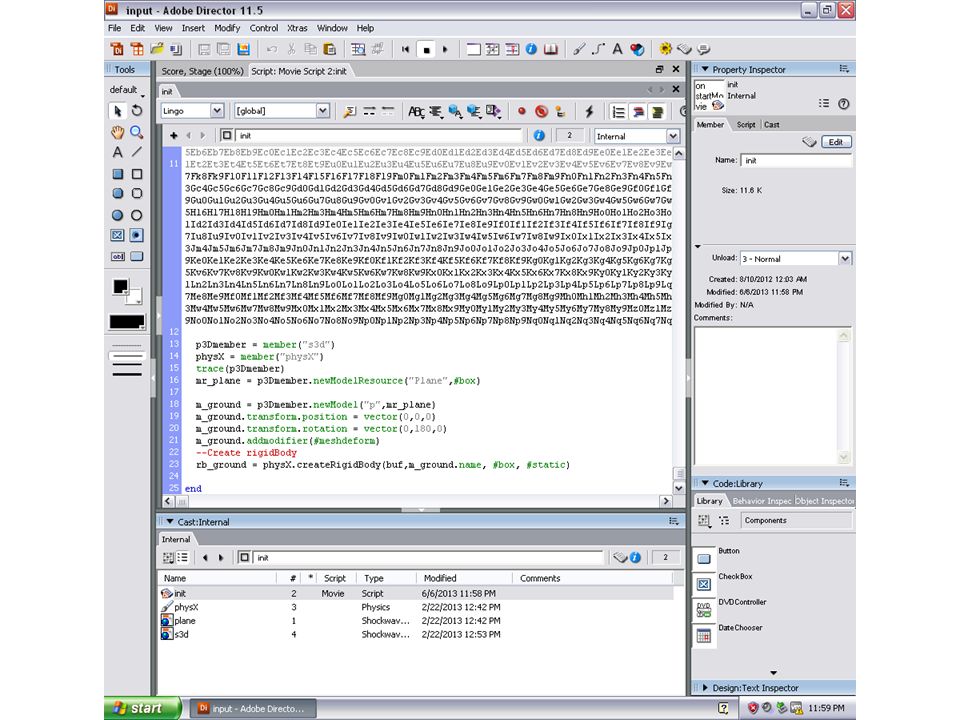Click the Save All toolbar icon

(223, 49)
